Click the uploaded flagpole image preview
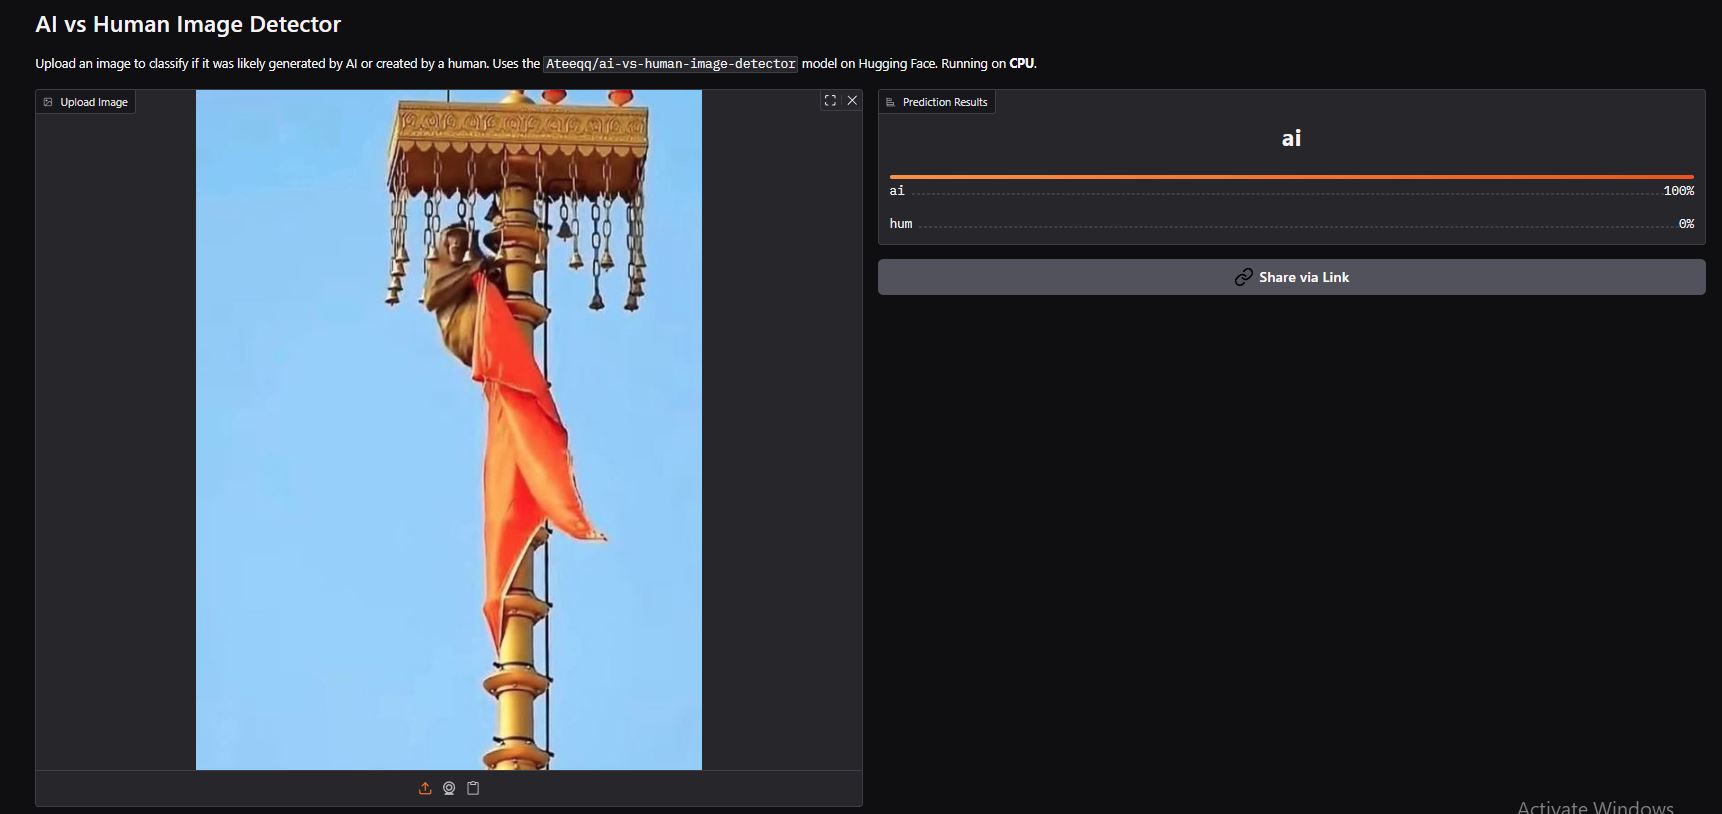The width and height of the screenshot is (1722, 814). coord(448,430)
